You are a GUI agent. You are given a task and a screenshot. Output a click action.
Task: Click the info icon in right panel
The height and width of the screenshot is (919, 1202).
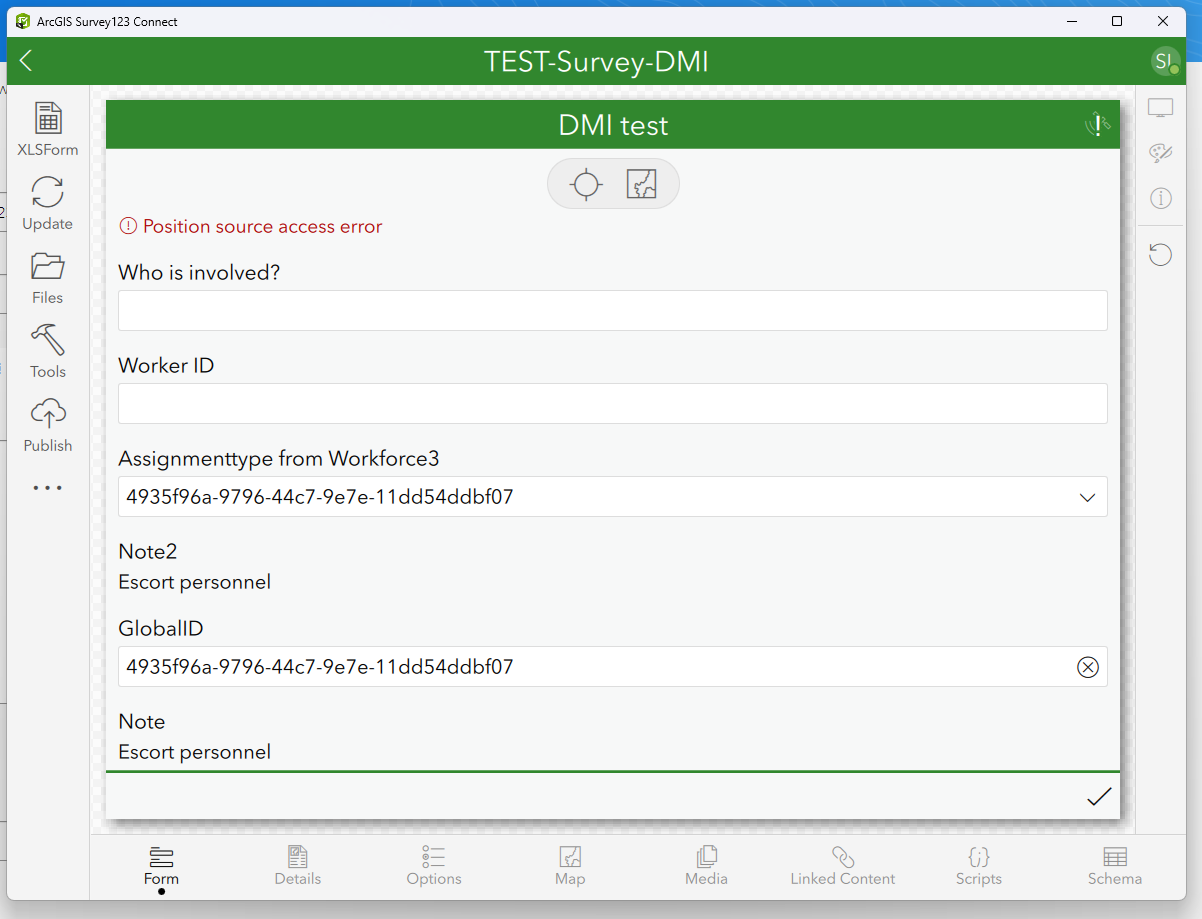[1160, 198]
